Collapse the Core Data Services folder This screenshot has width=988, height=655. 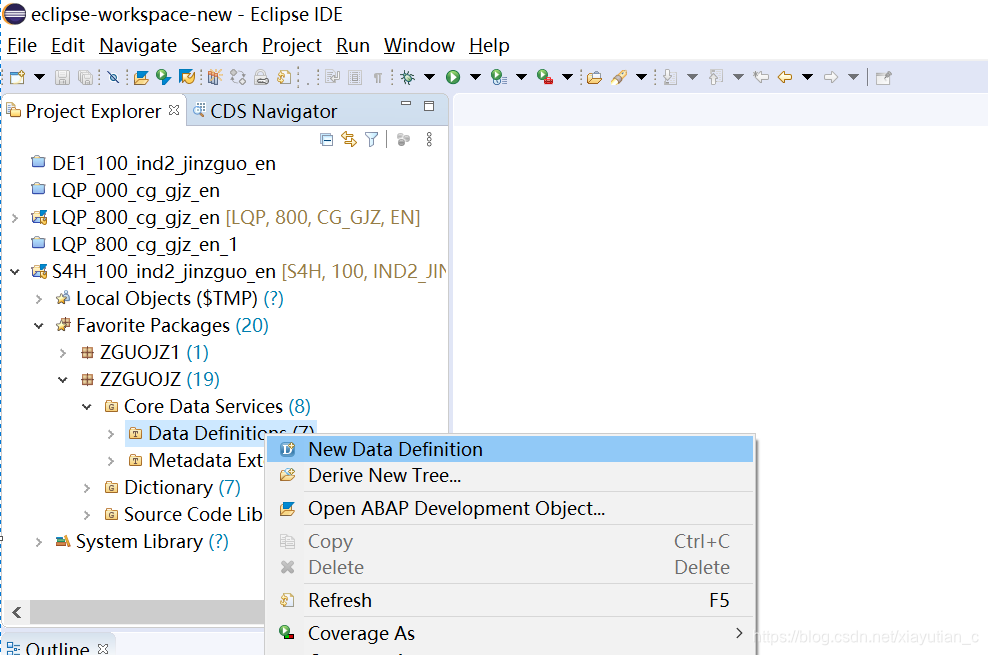pyautogui.click(x=87, y=407)
